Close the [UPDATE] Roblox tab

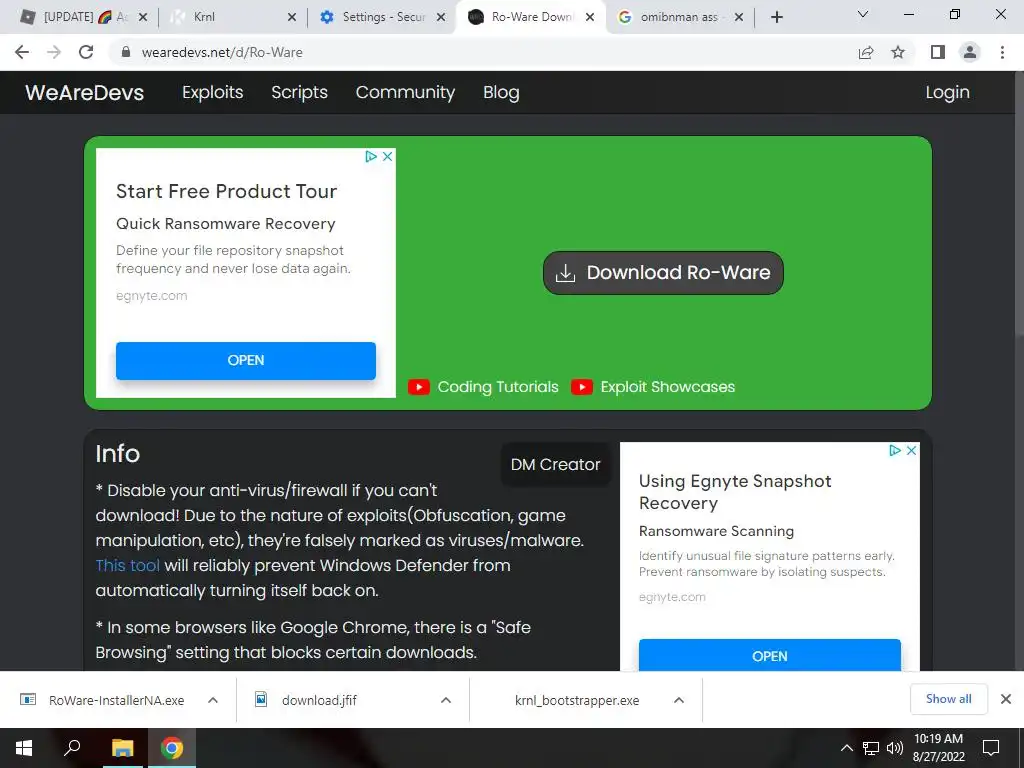(143, 17)
